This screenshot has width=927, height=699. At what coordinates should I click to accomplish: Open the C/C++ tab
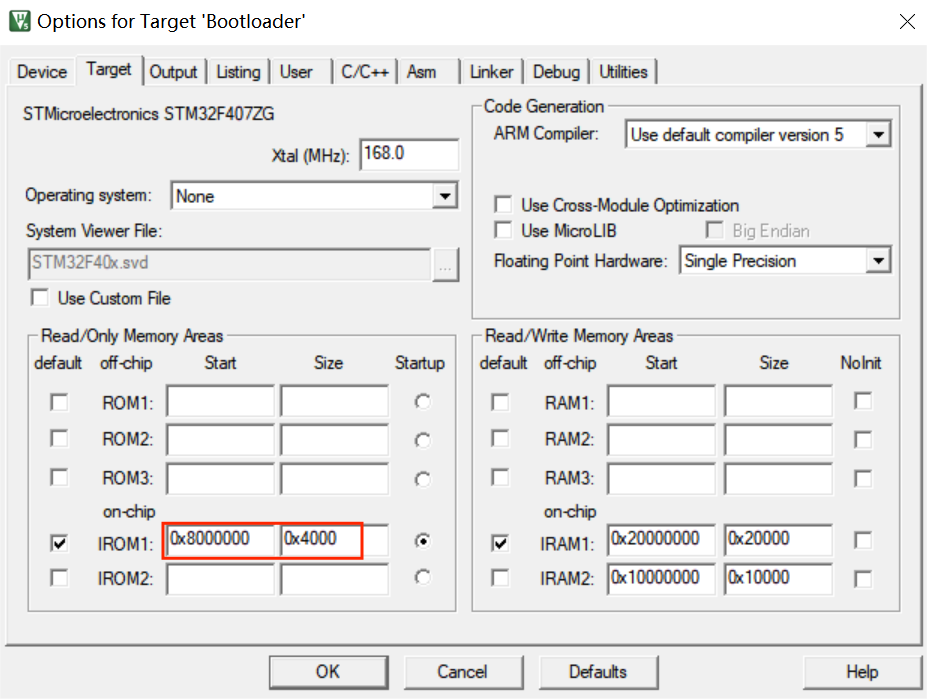point(366,71)
